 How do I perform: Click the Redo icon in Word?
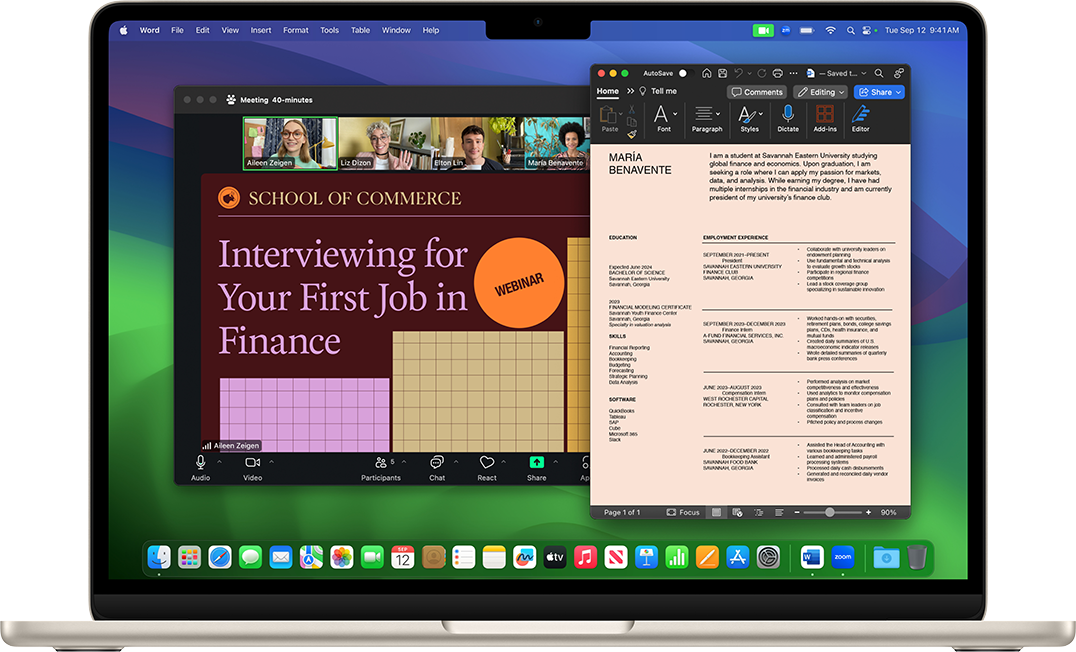click(762, 73)
